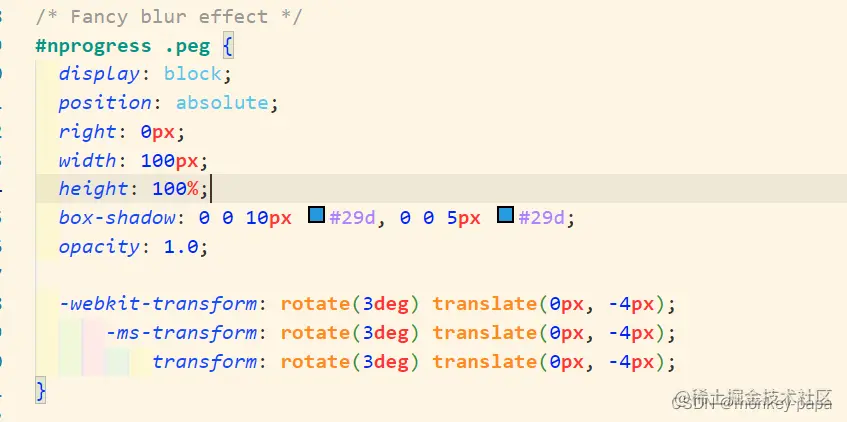
Task: Click 'translate' in the unprefixed transform line
Action: point(485,361)
